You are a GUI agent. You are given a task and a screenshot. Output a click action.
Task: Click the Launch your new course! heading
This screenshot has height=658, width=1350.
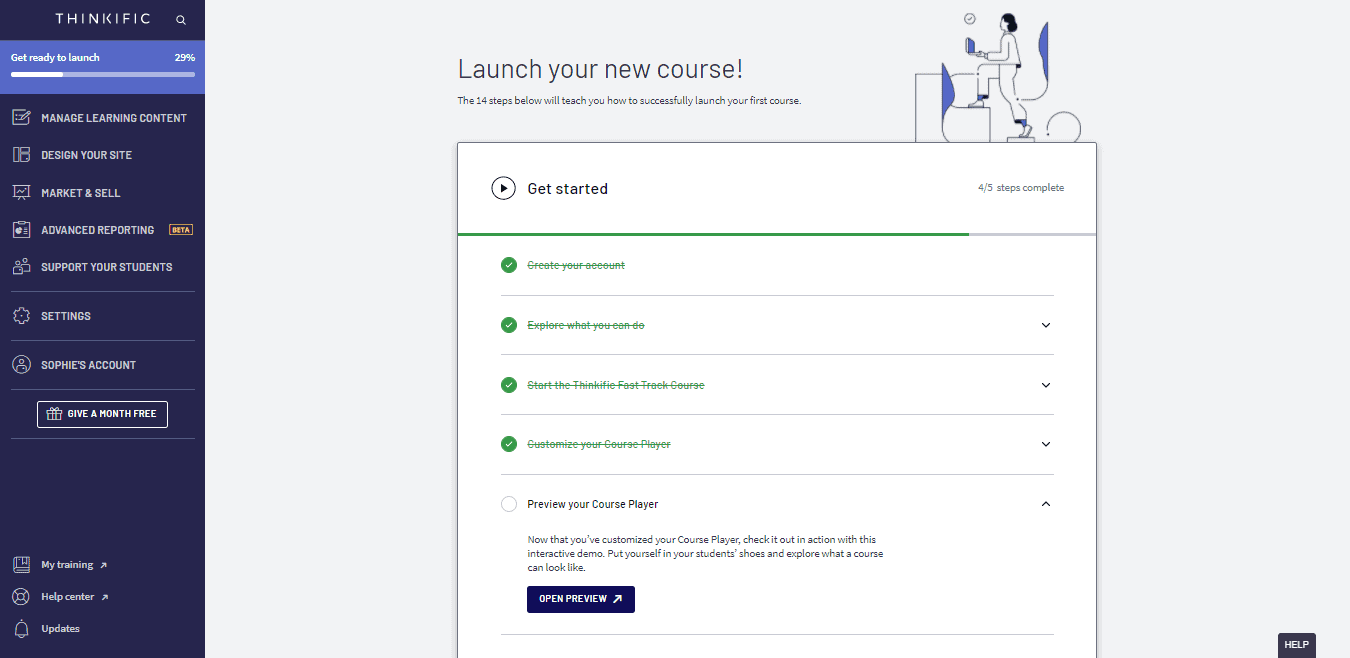click(x=601, y=69)
